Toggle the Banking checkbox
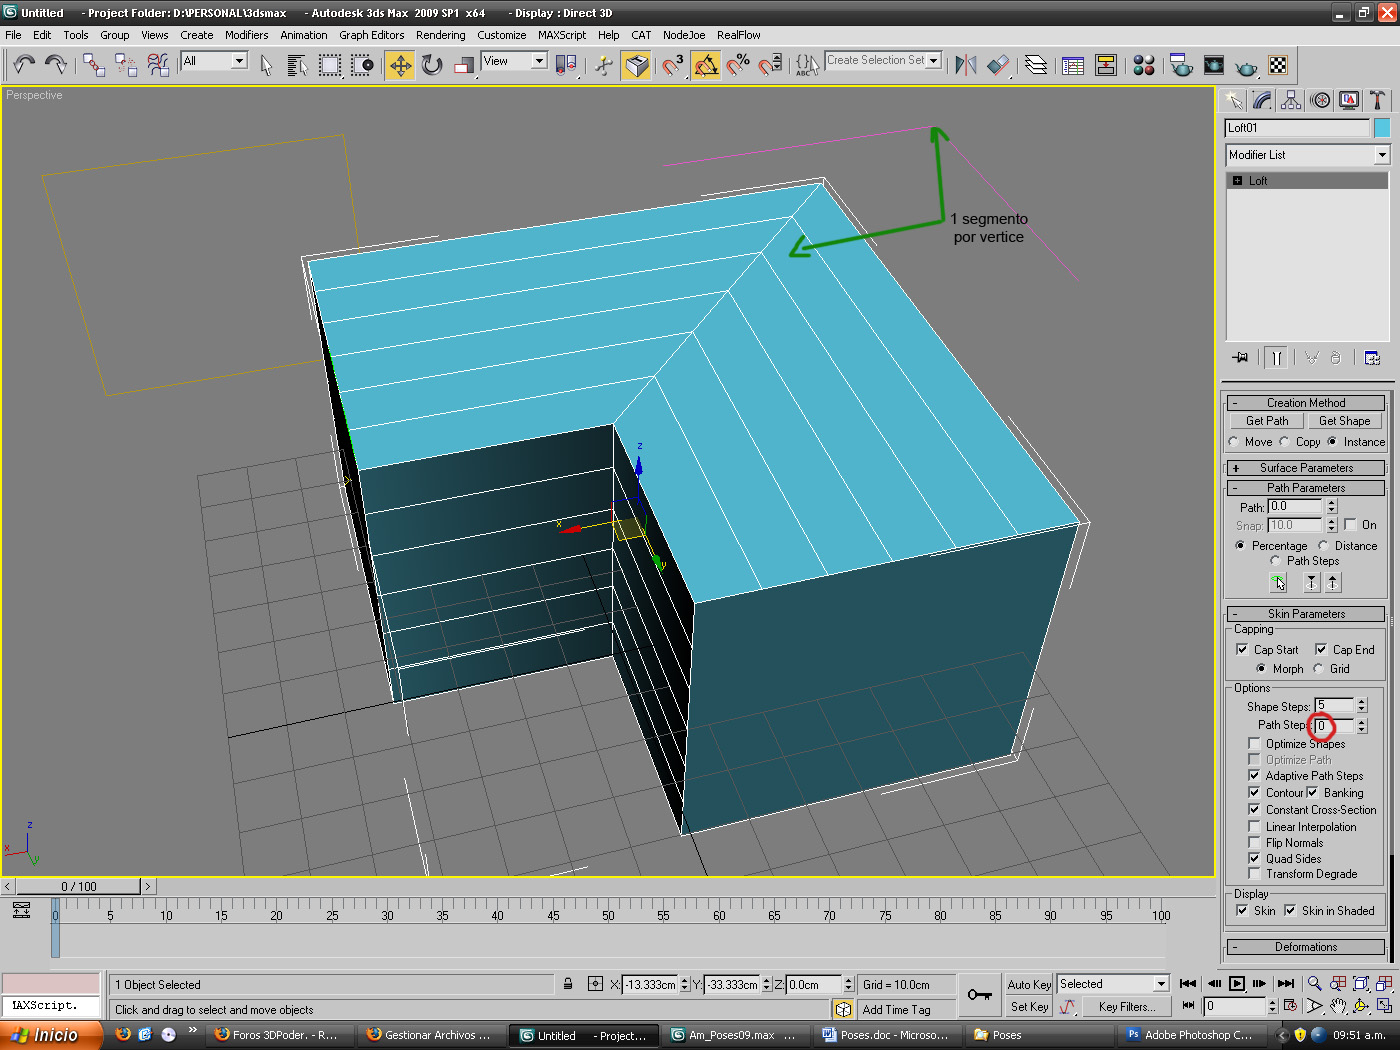Viewport: 1400px width, 1050px height. point(1312,792)
